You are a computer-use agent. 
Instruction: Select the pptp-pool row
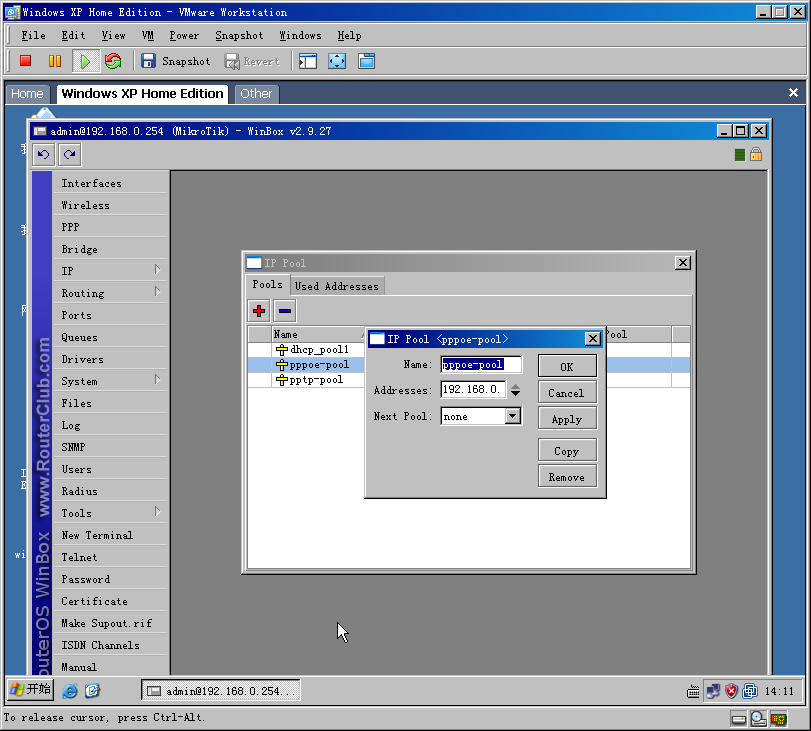(306, 380)
